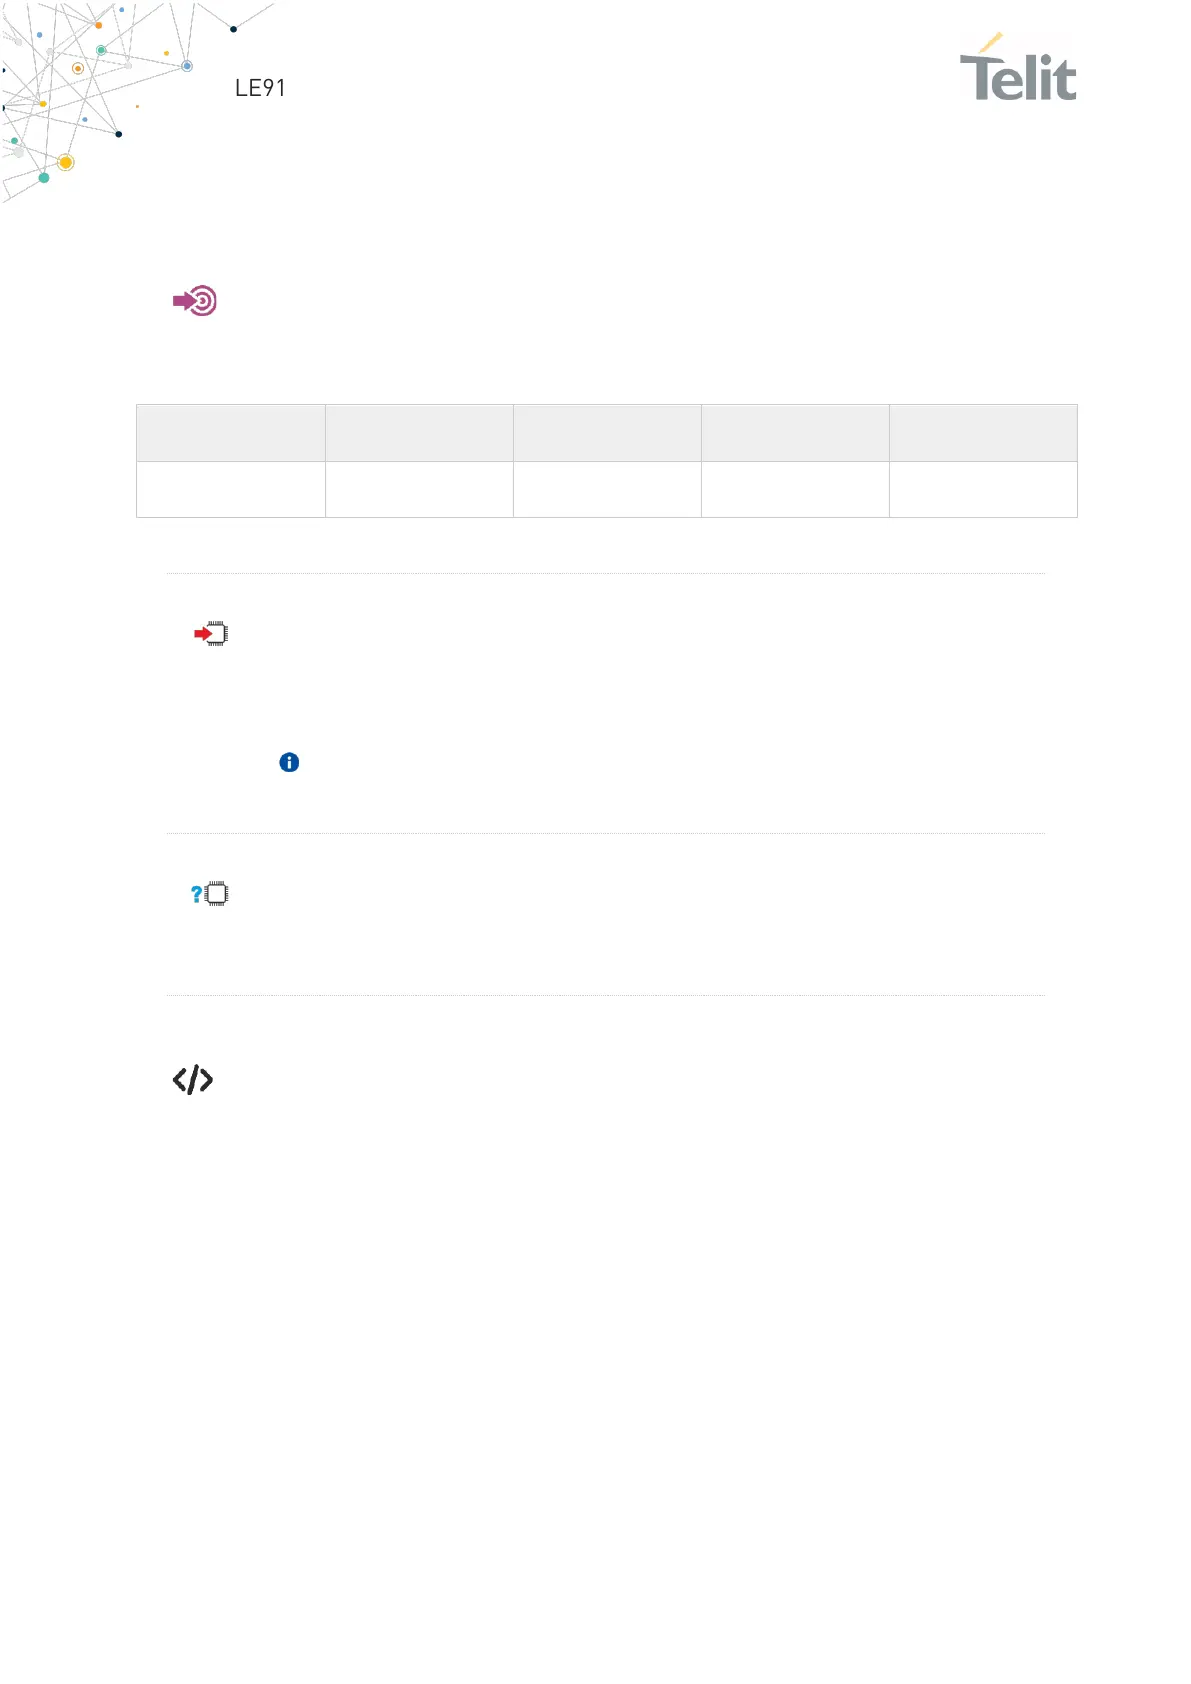The image size is (1191, 1684).
Task: Select the first cell in the table's second row
Action: coord(231,489)
